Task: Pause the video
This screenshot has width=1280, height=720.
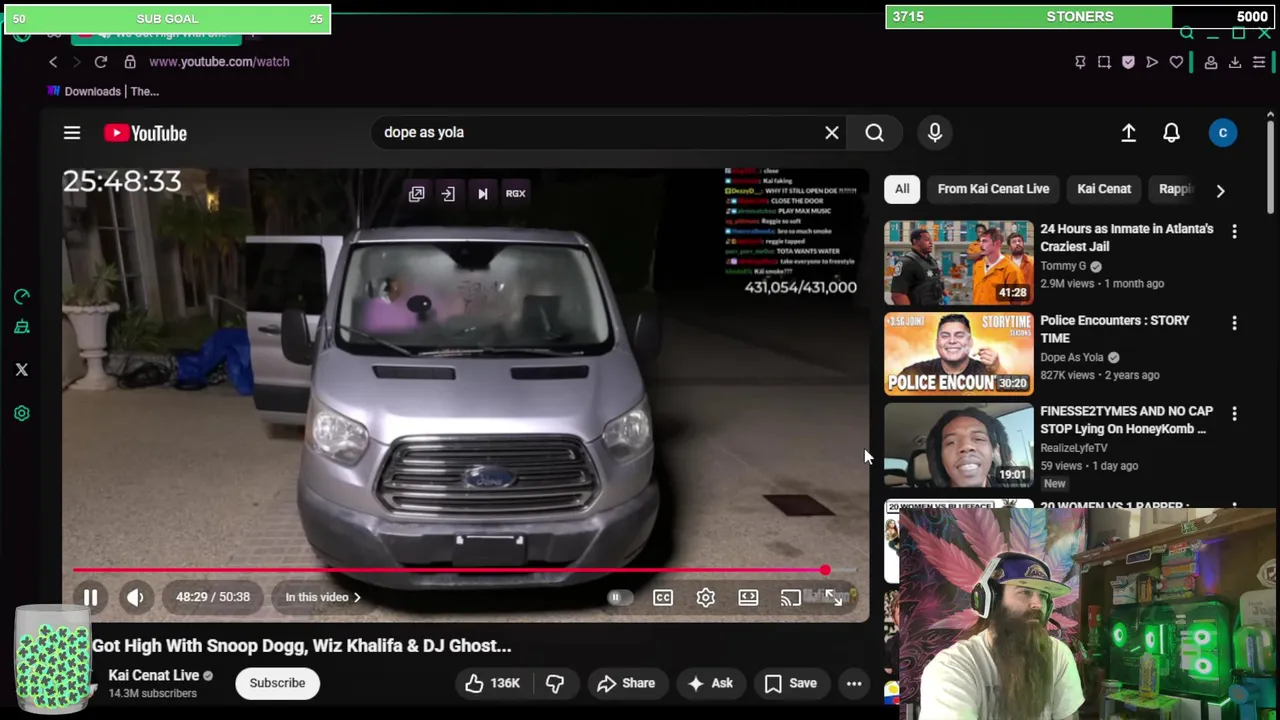Action: coord(90,597)
